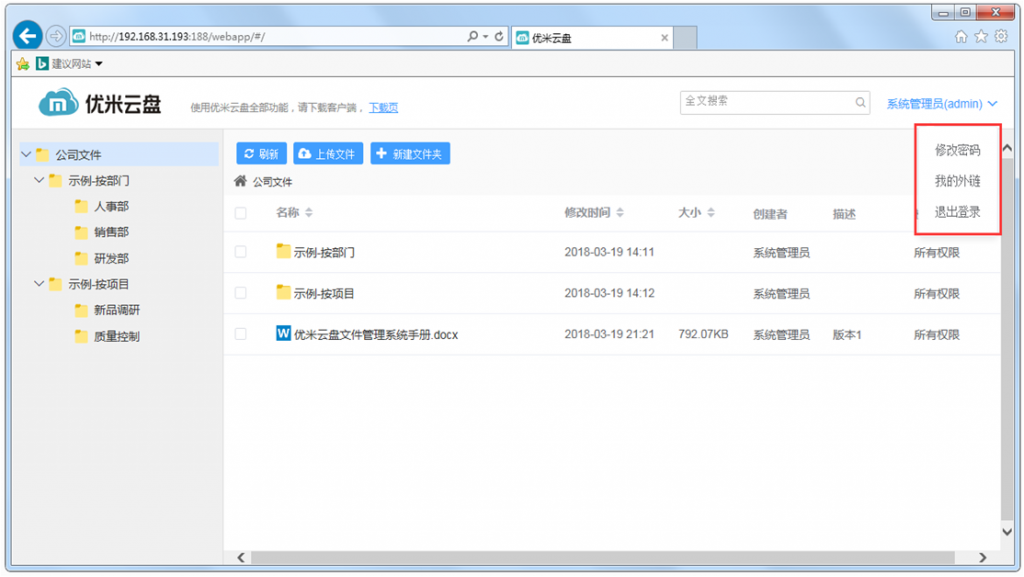The image size is (1024, 577).
Task: Click the 示例-按部门 folder icon in file list
Action: tap(283, 252)
